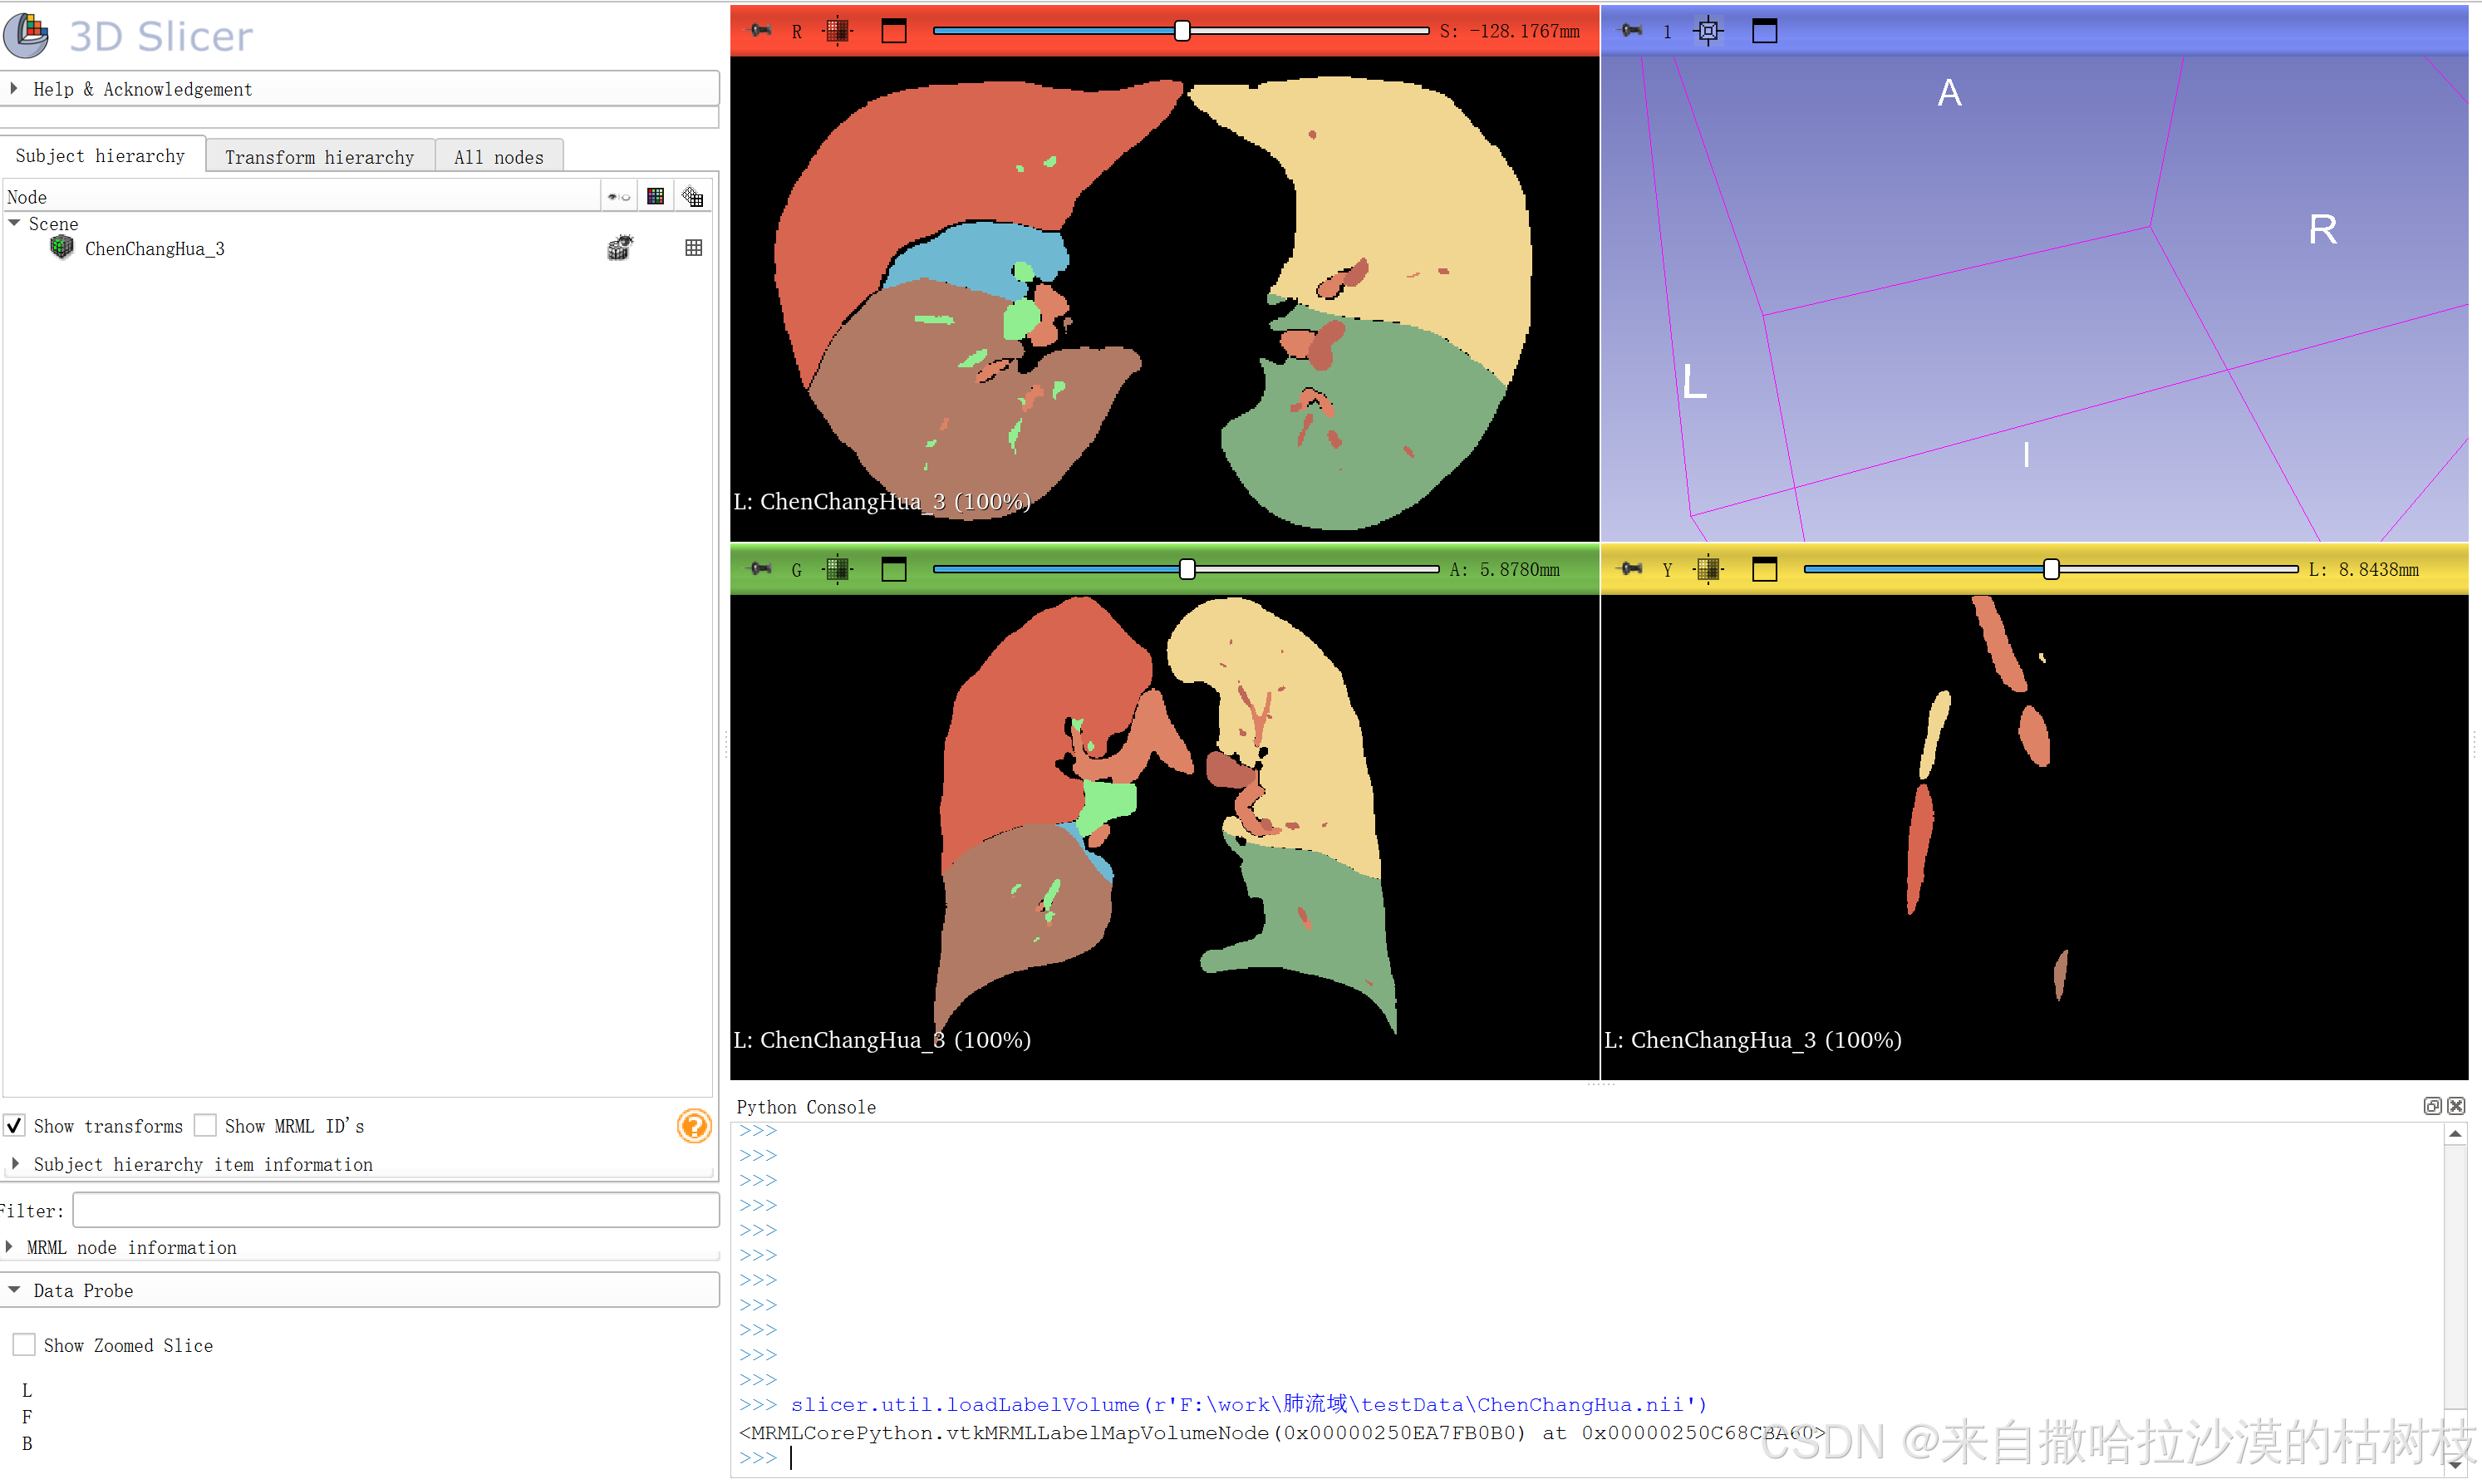Click the Red slice offset slider handle
The height and width of the screenshot is (1484, 2482).
(1182, 31)
